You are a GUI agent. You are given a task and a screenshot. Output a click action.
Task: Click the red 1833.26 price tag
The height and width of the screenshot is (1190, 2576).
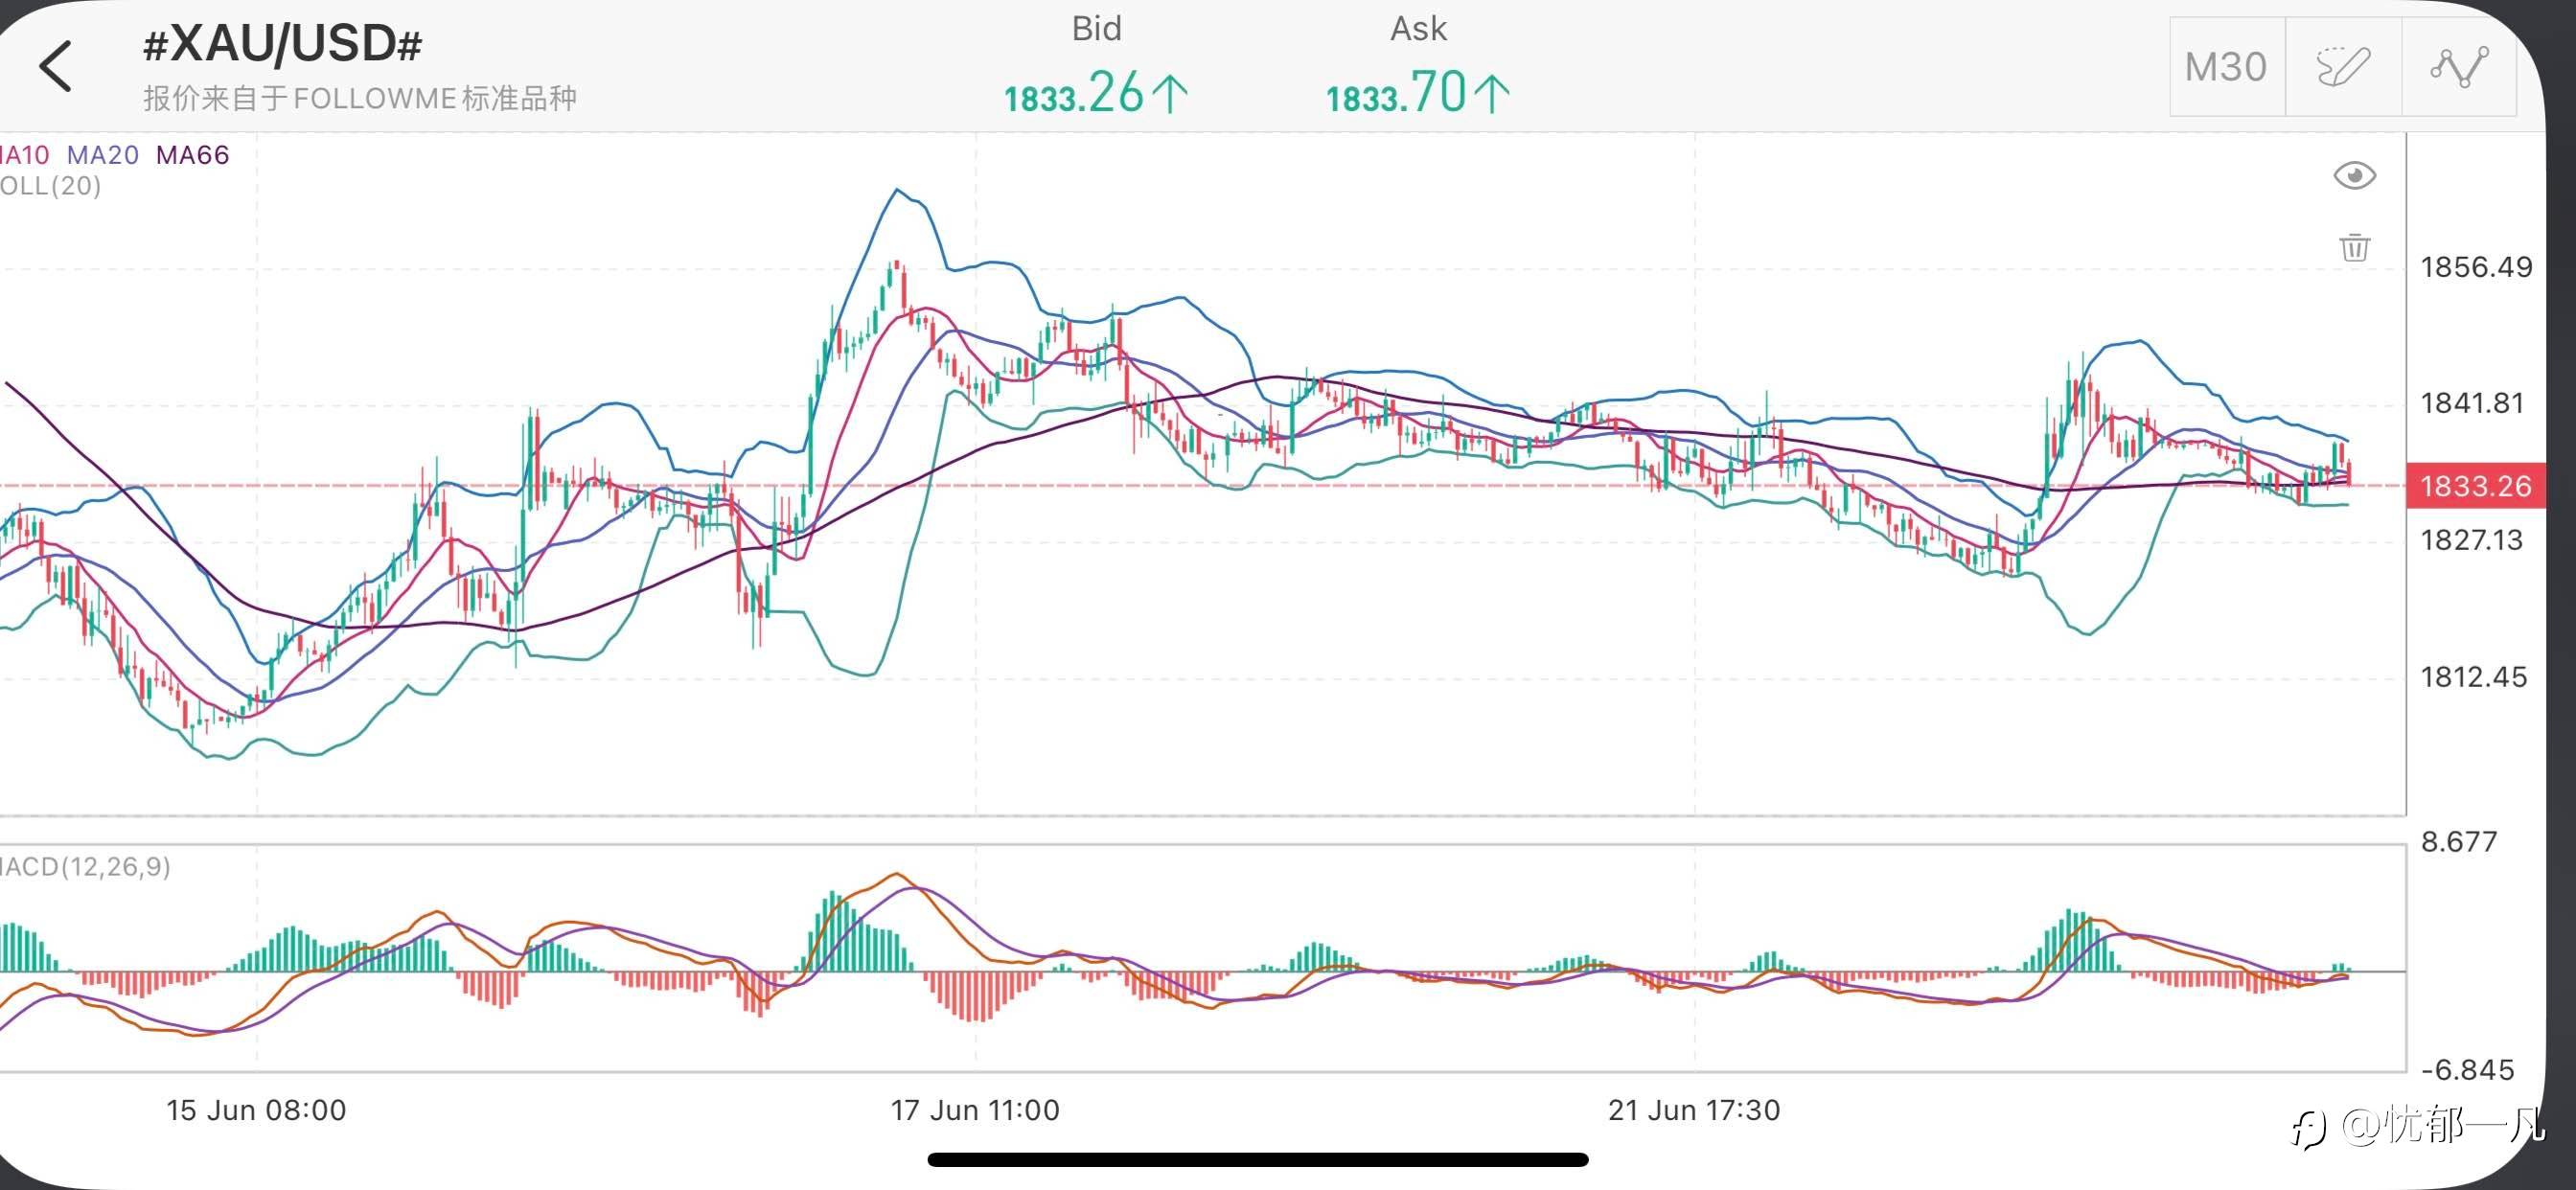pos(2475,486)
